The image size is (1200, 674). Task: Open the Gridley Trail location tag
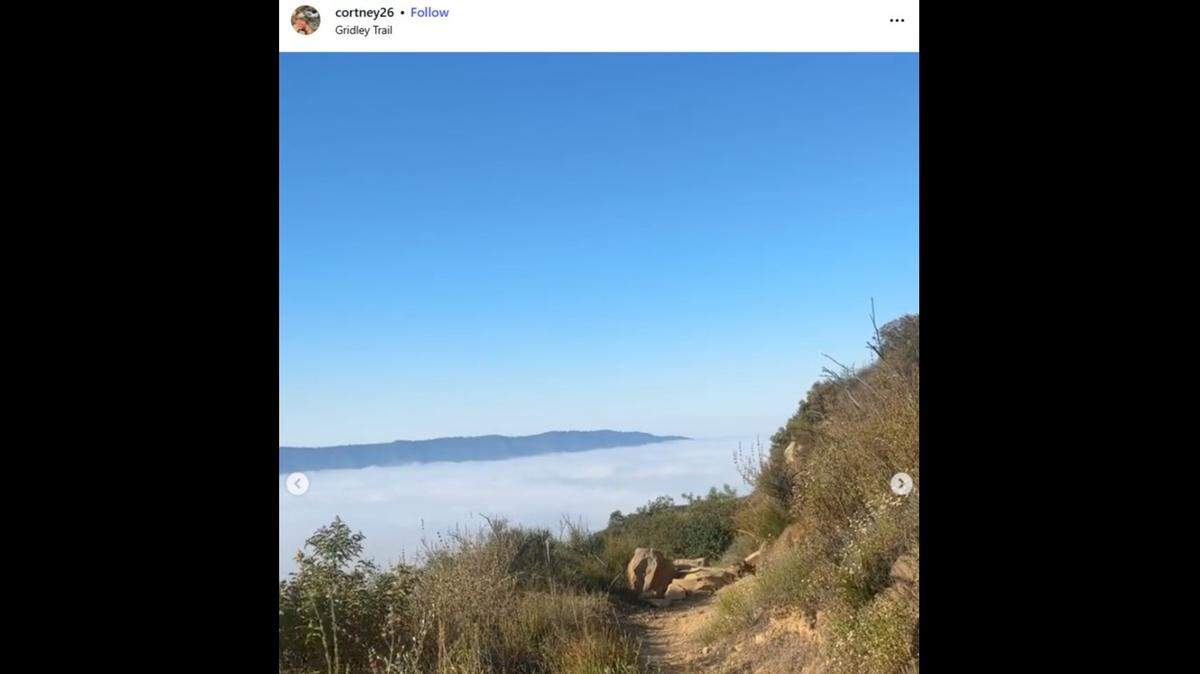pyautogui.click(x=363, y=30)
